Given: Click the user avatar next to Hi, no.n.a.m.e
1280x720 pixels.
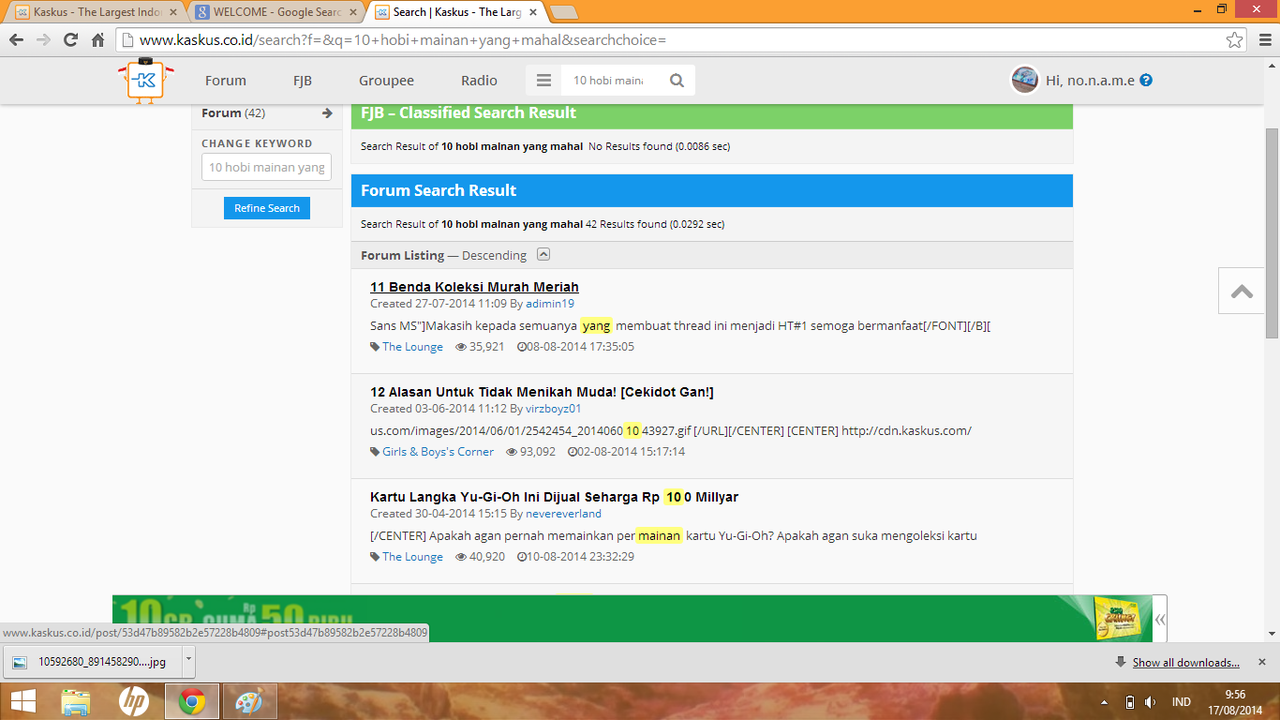Looking at the screenshot, I should point(1025,80).
